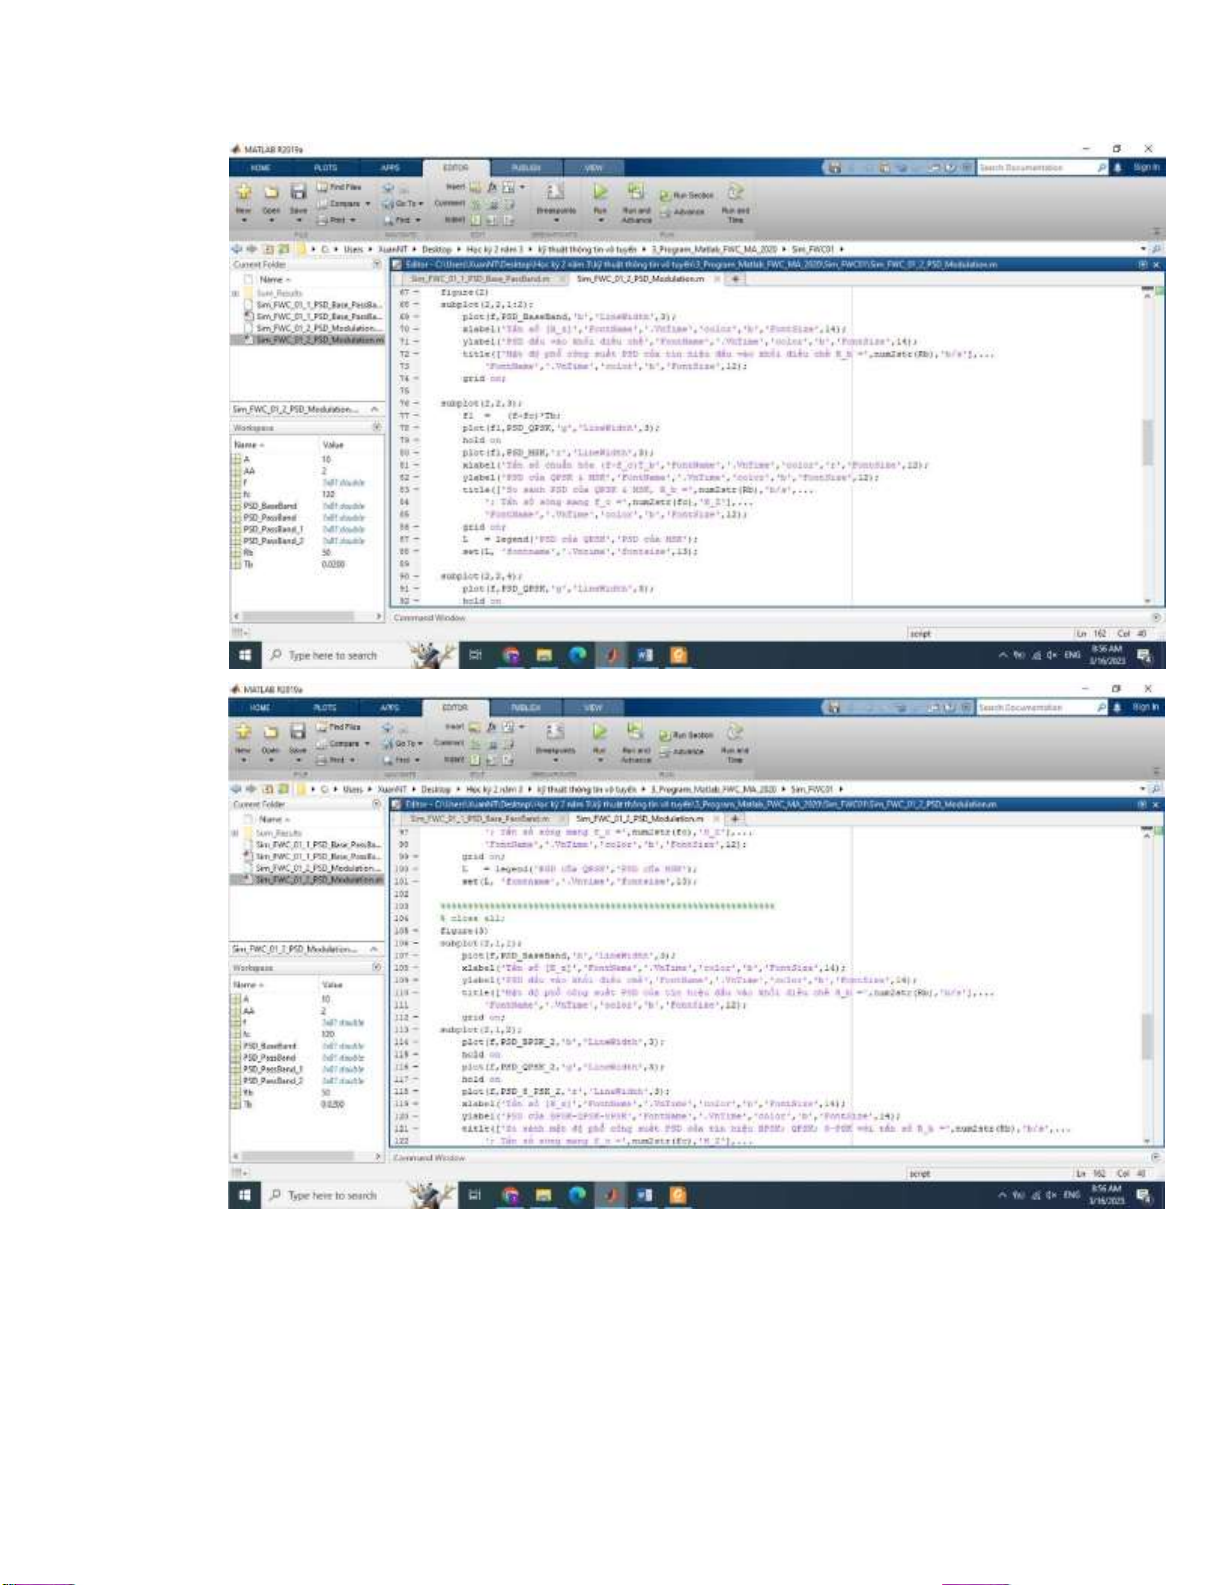Expand the Compare dropdown in lower MATLAB toolstrip
Viewport: 1225px width, 1585px height.
[x=344, y=744]
